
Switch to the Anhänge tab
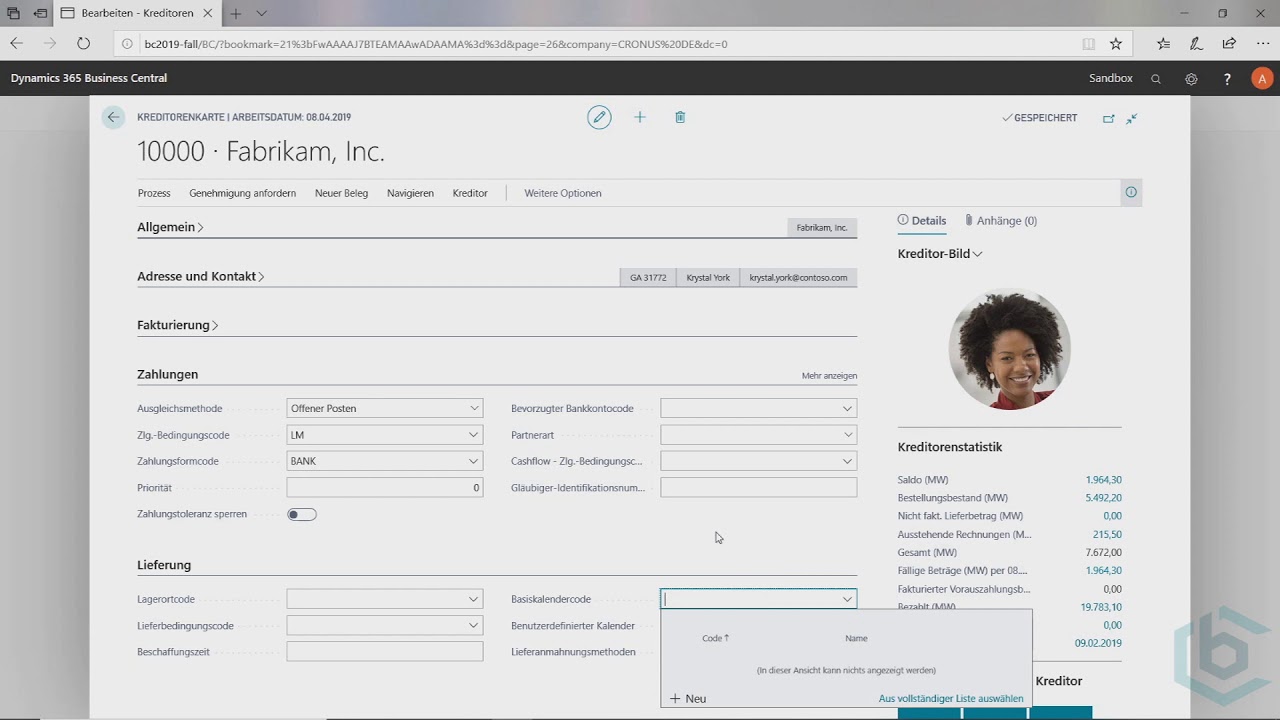(x=1000, y=220)
